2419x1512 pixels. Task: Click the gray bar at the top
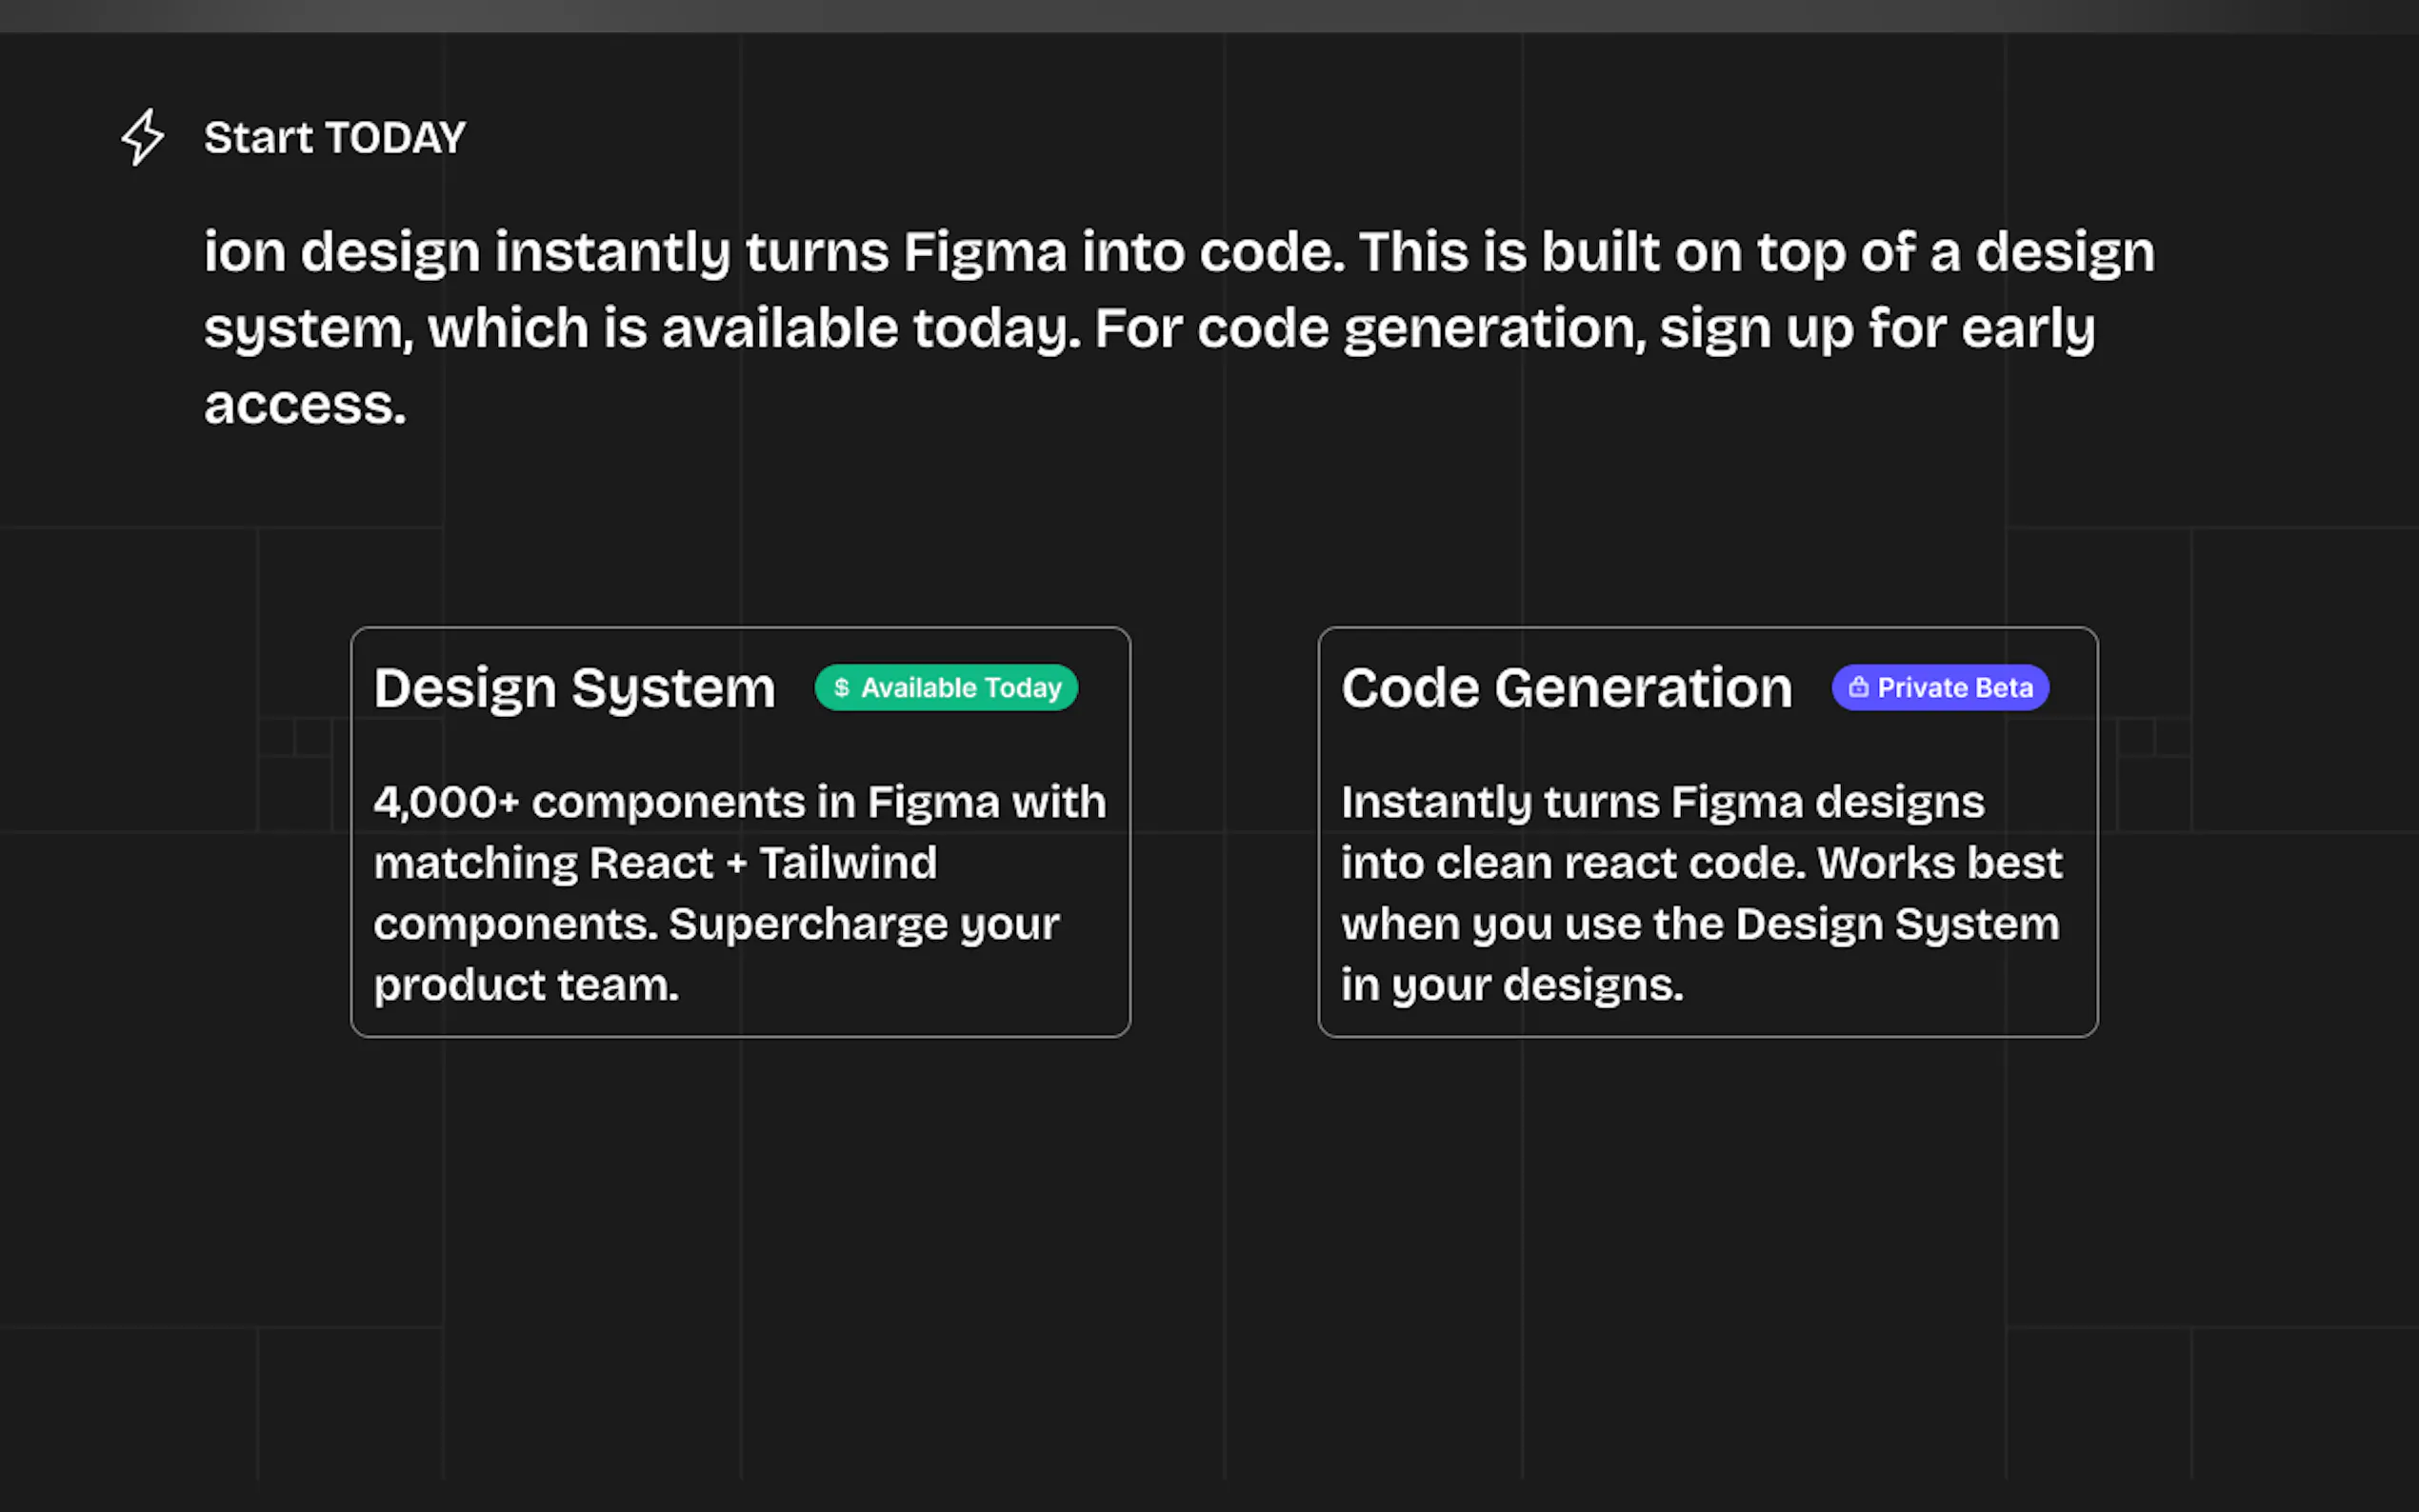click(x=1209, y=16)
